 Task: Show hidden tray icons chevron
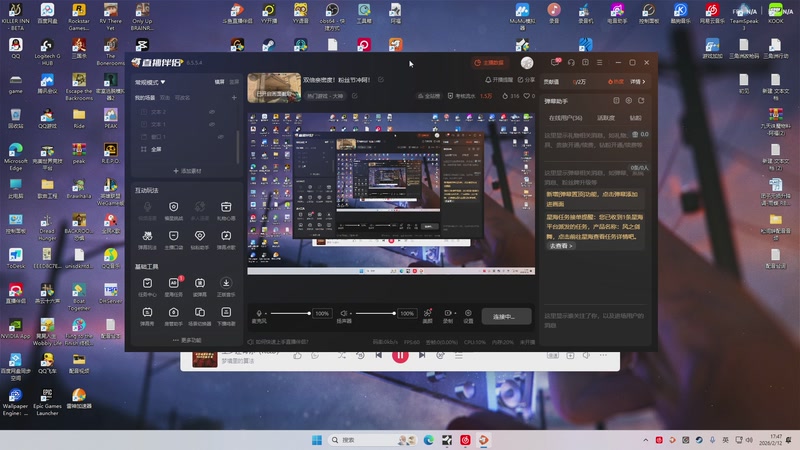pyautogui.click(x=645, y=440)
